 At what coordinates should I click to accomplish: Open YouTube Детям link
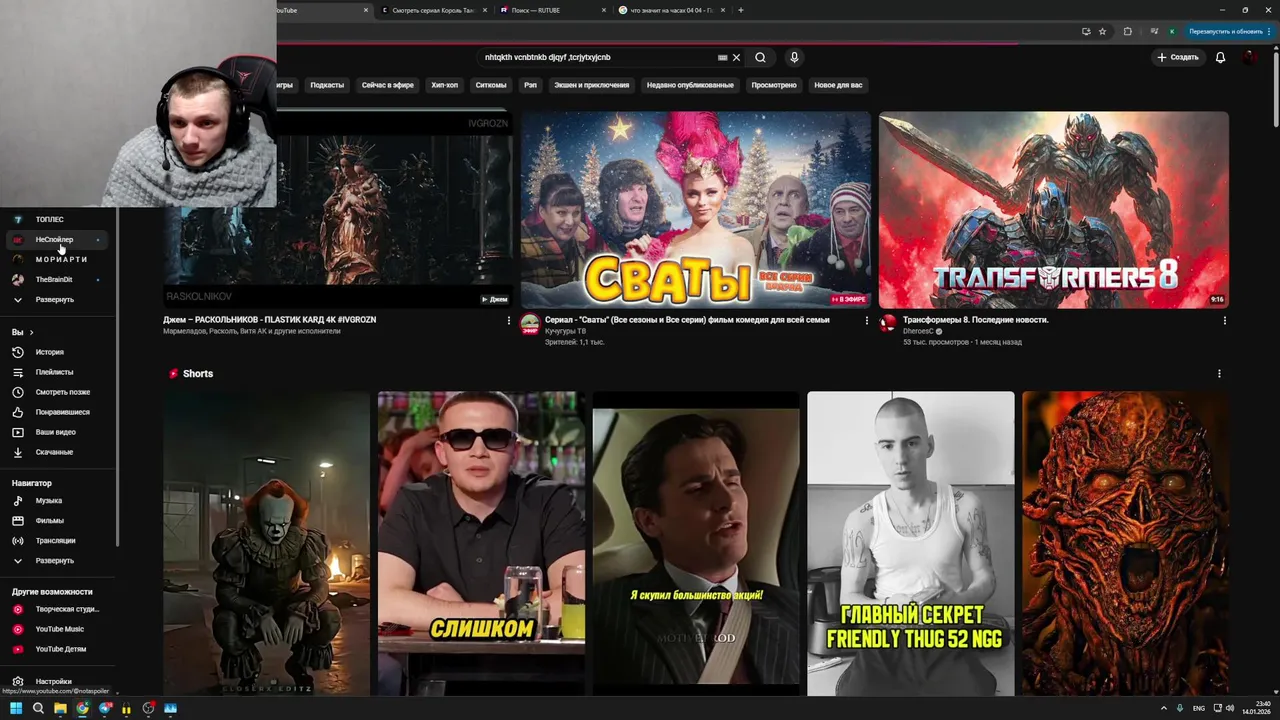tap(58, 649)
